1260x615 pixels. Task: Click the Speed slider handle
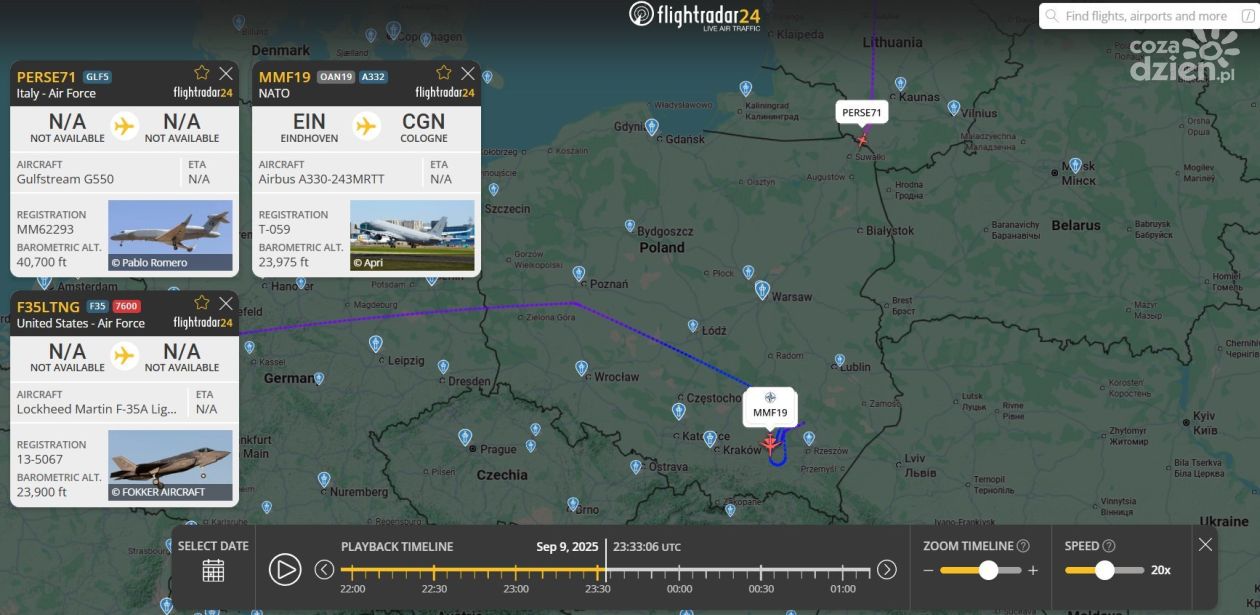coord(1104,570)
